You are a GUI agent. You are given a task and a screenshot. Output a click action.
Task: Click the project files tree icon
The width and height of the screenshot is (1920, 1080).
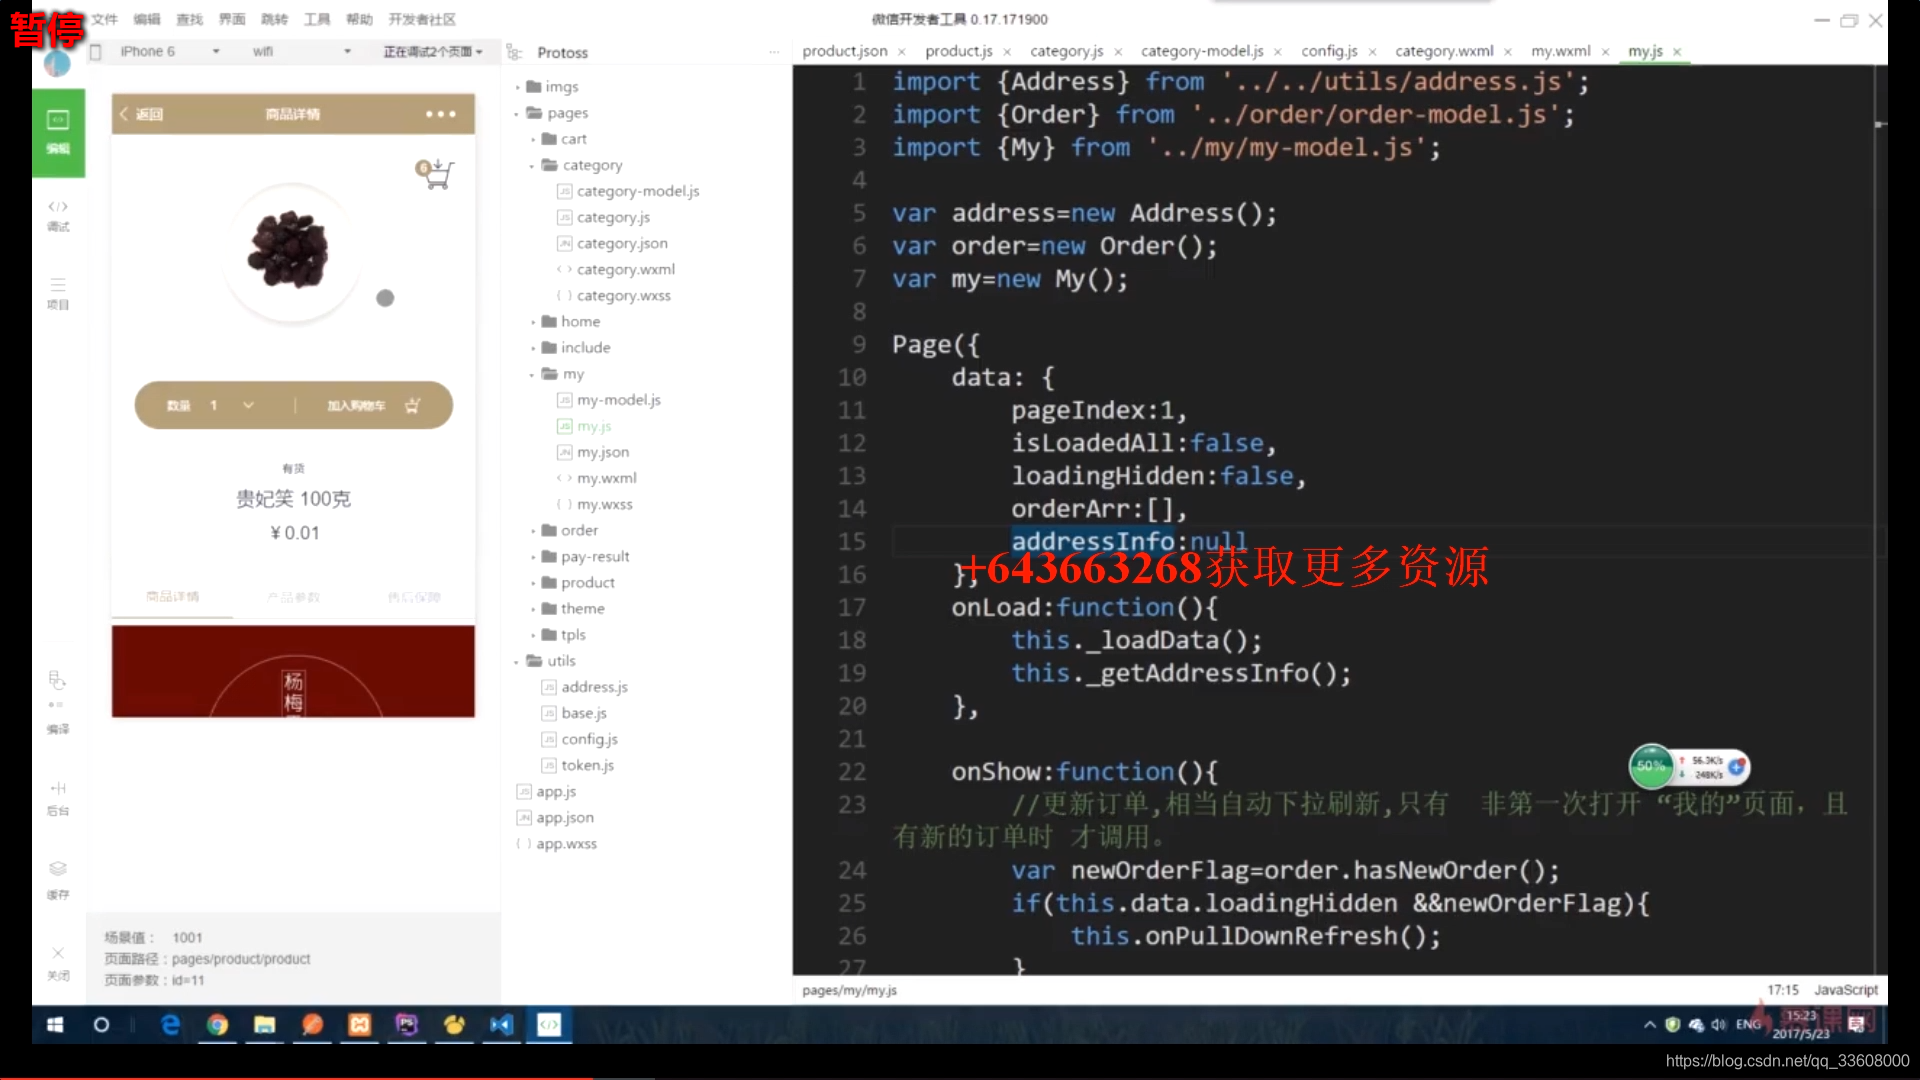[58, 284]
